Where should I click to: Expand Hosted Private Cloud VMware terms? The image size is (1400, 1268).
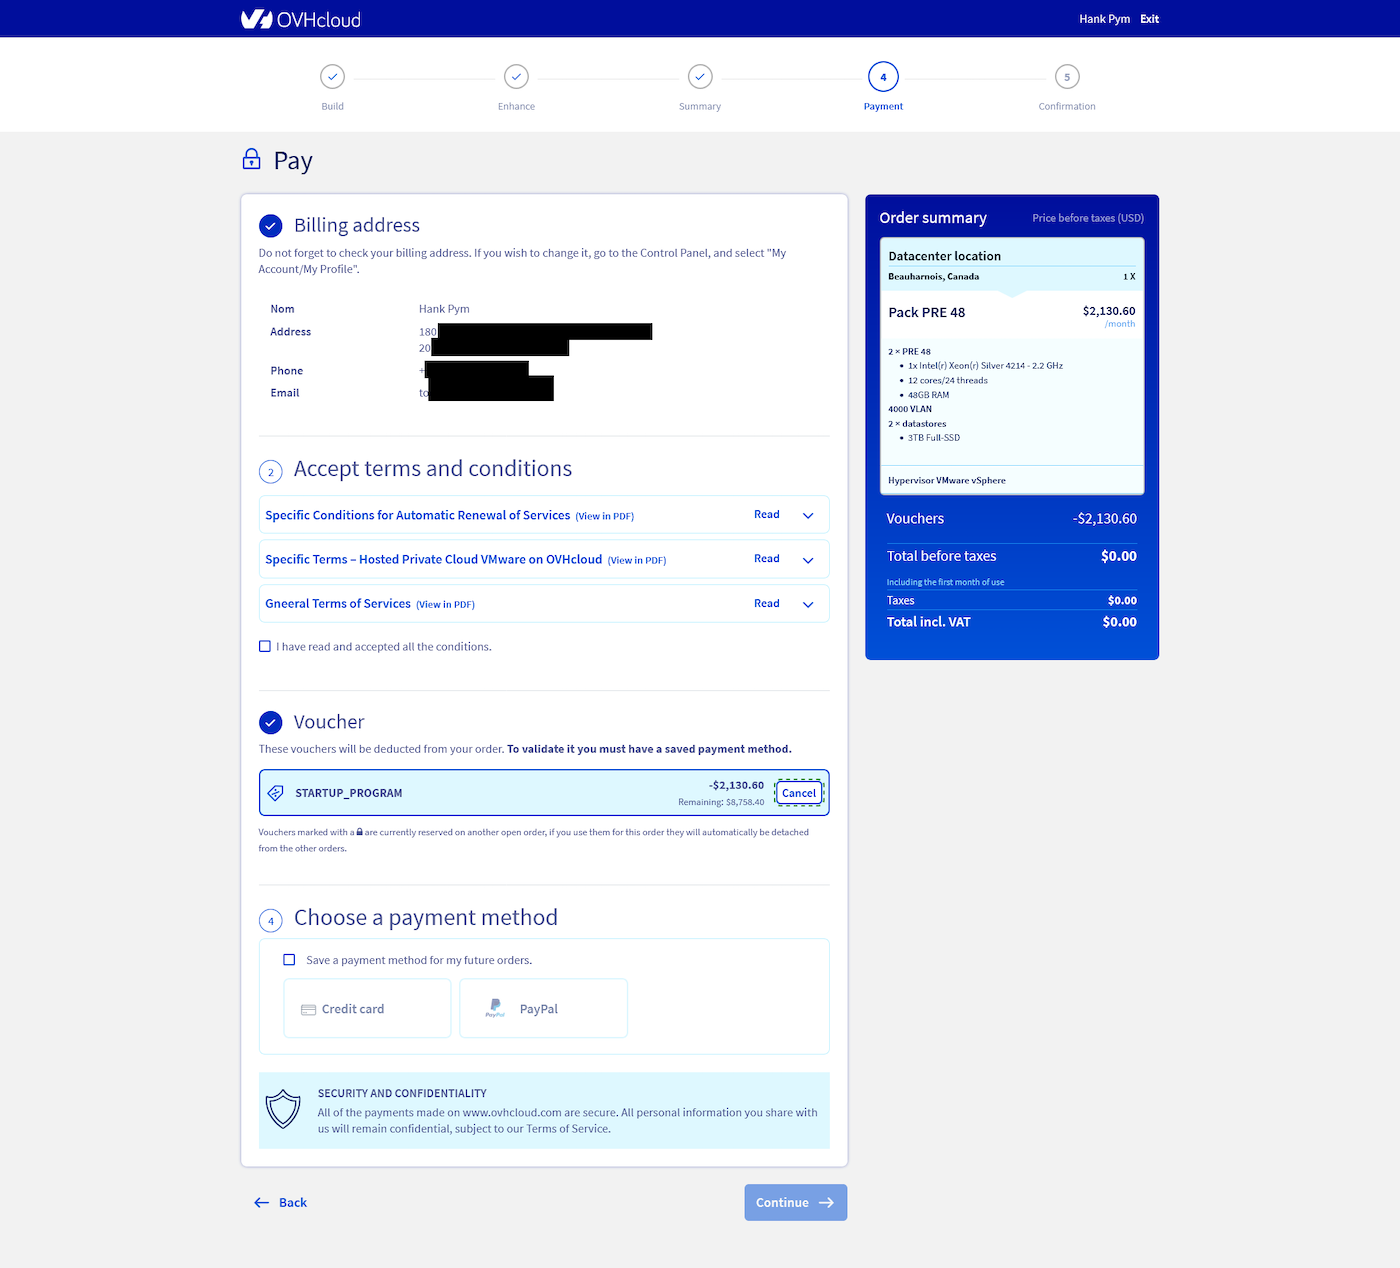tap(808, 560)
